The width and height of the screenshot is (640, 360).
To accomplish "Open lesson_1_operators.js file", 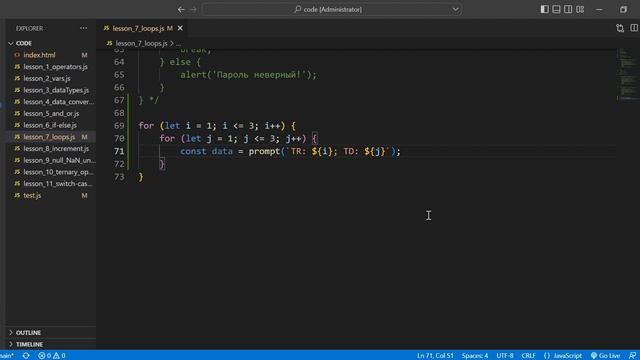I will (x=56, y=67).
